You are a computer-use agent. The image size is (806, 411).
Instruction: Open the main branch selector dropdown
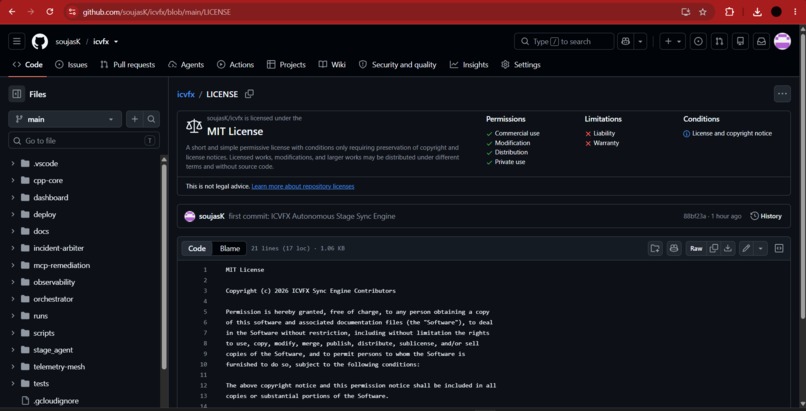pos(65,119)
